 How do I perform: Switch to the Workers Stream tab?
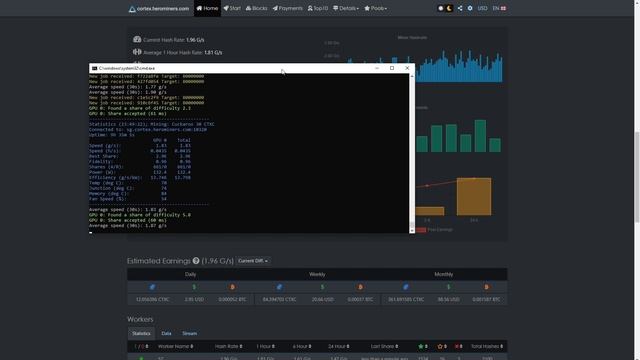coord(189,333)
